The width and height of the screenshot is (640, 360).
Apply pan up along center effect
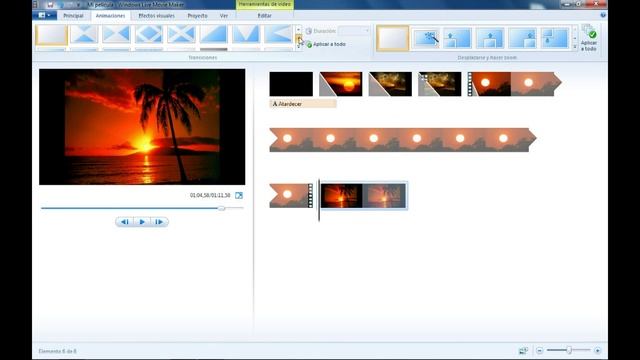click(x=490, y=38)
